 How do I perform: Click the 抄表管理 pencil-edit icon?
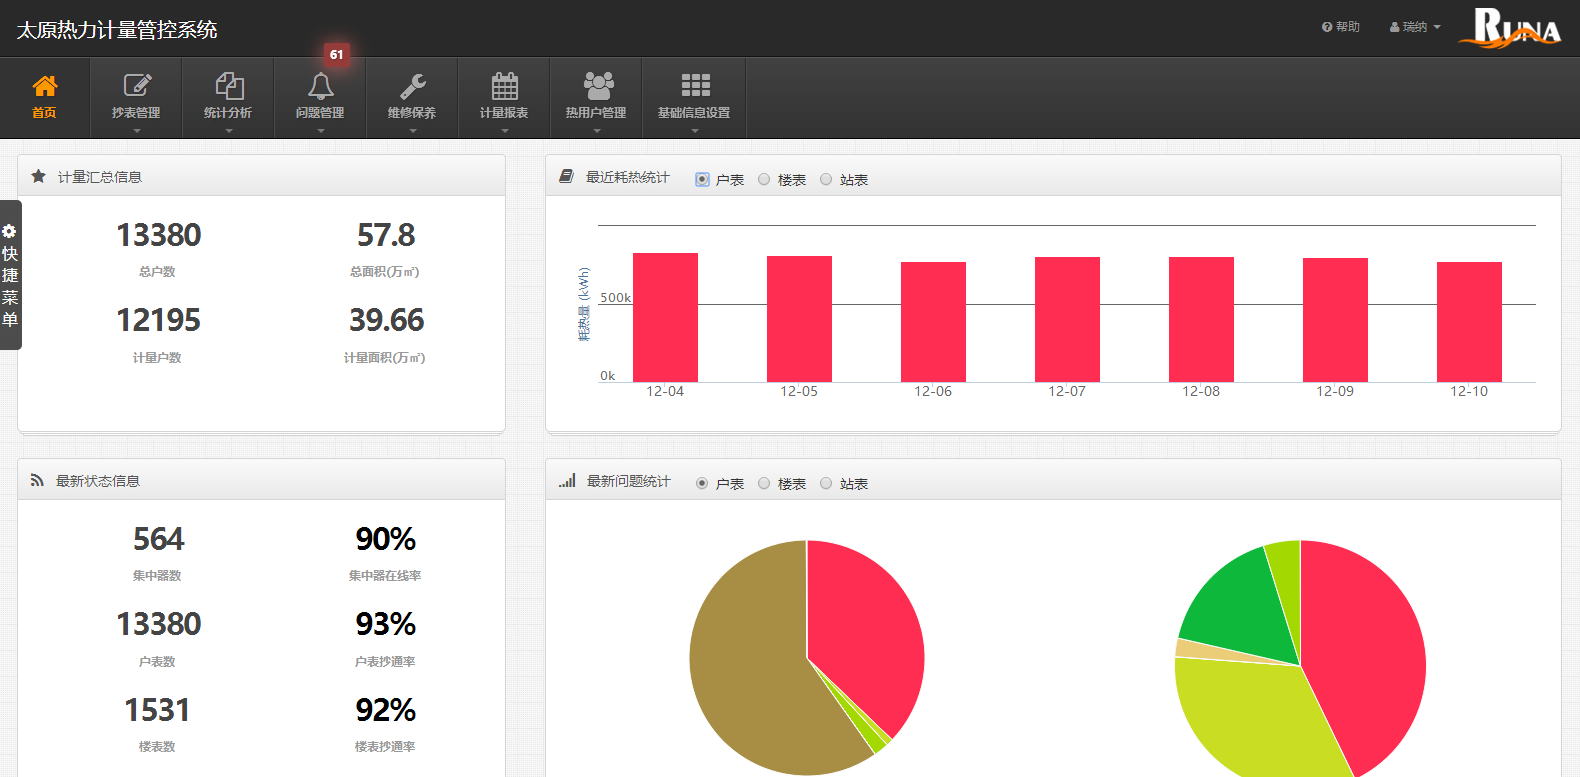[x=137, y=86]
